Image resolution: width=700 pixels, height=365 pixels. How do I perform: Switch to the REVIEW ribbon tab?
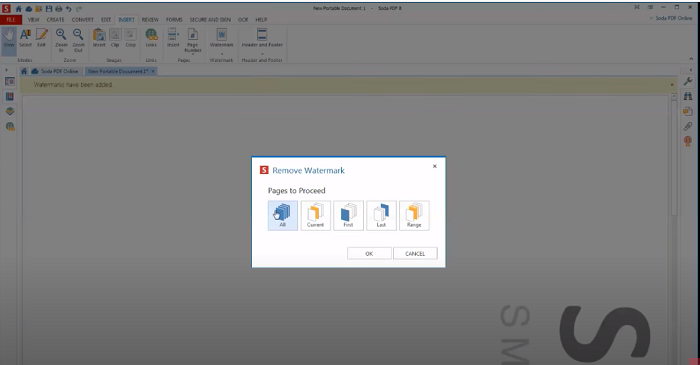point(150,20)
